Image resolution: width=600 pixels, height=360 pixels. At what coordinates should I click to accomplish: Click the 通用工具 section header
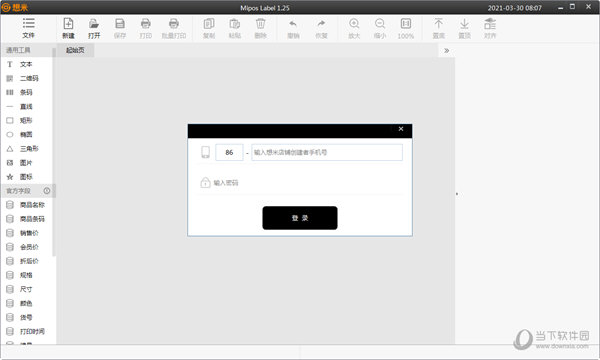click(27, 50)
